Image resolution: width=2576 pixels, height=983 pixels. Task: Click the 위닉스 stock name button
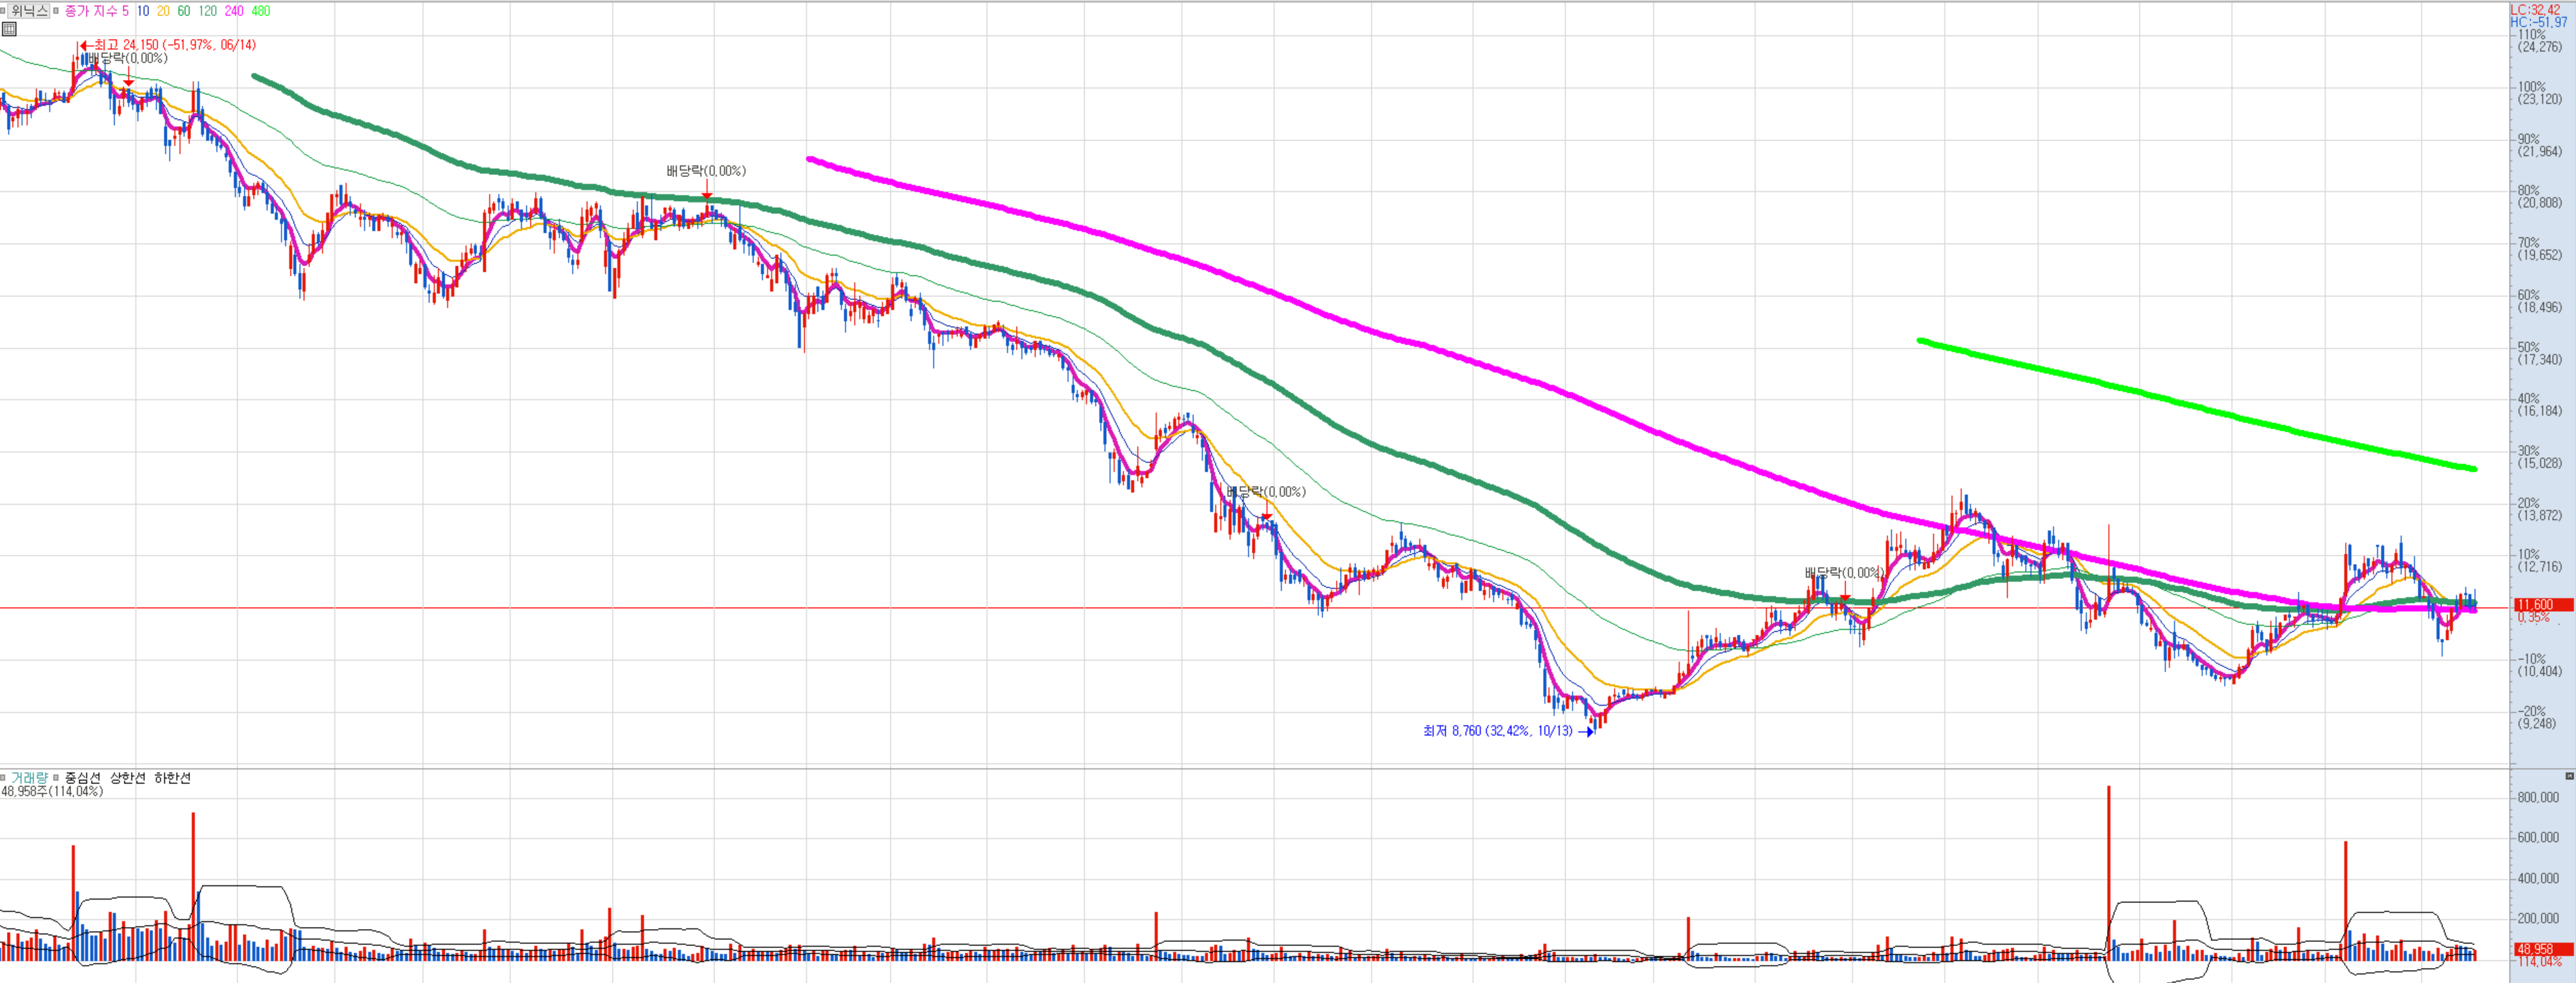tap(29, 11)
